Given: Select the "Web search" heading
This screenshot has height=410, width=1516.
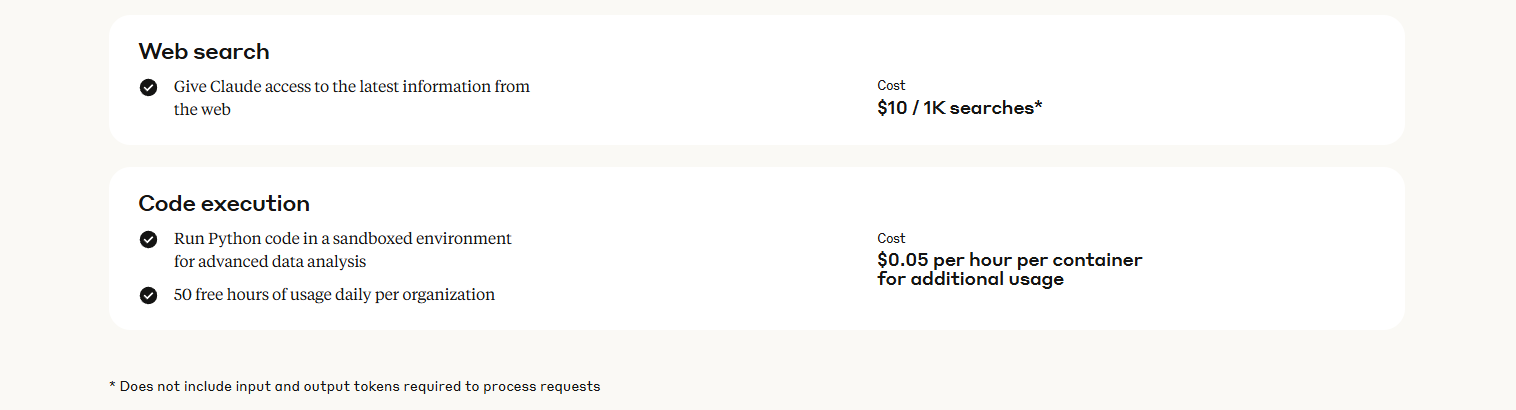Looking at the screenshot, I should tap(204, 51).
